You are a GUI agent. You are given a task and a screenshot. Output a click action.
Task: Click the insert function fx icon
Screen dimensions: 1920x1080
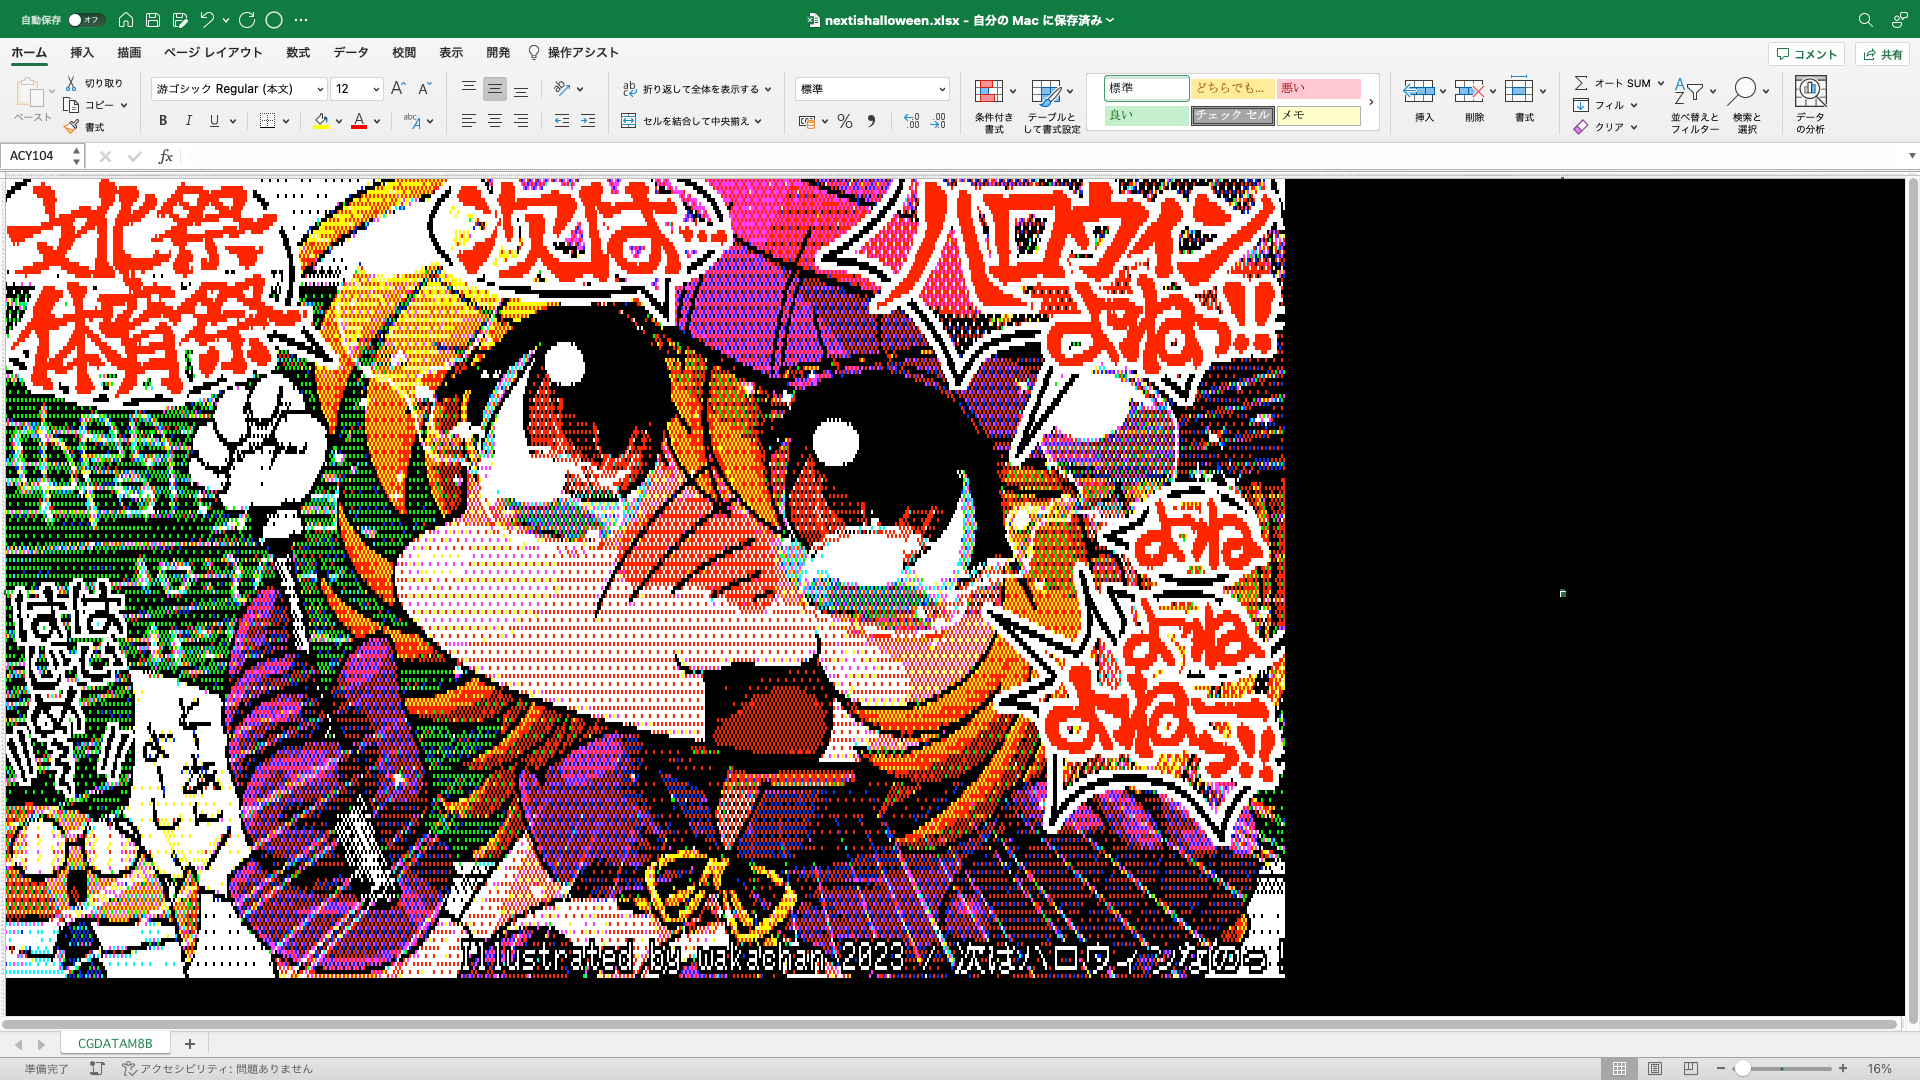click(x=166, y=156)
